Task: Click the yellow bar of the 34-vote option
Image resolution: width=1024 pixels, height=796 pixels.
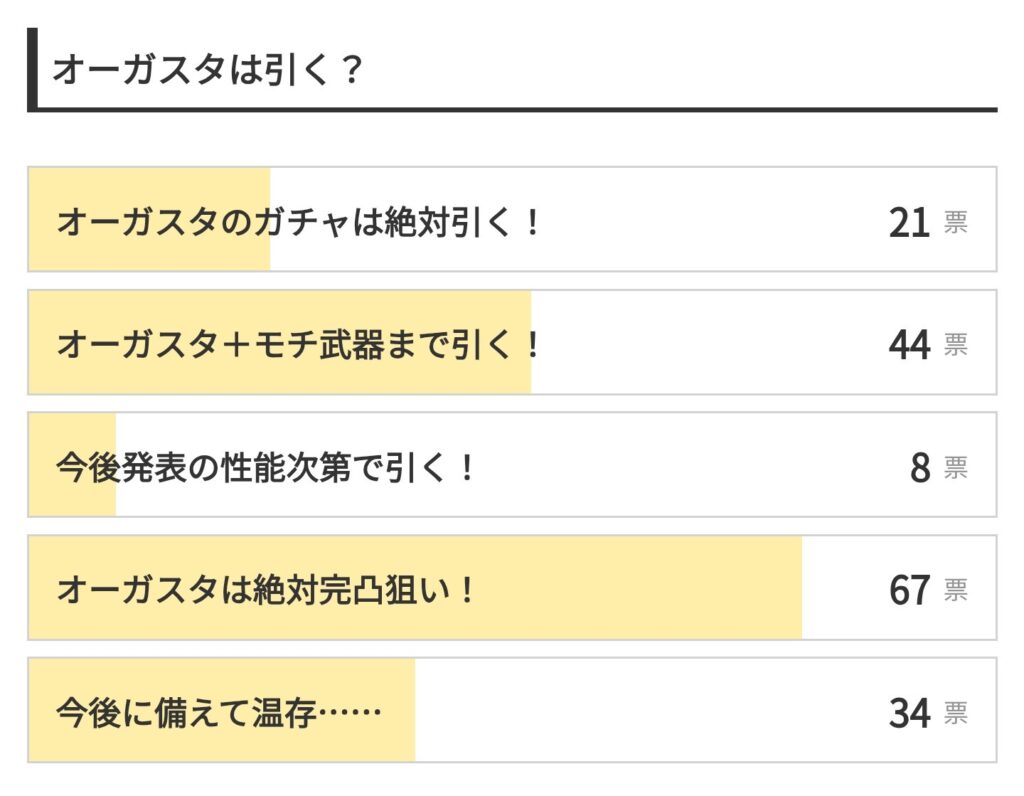Action: point(222,710)
